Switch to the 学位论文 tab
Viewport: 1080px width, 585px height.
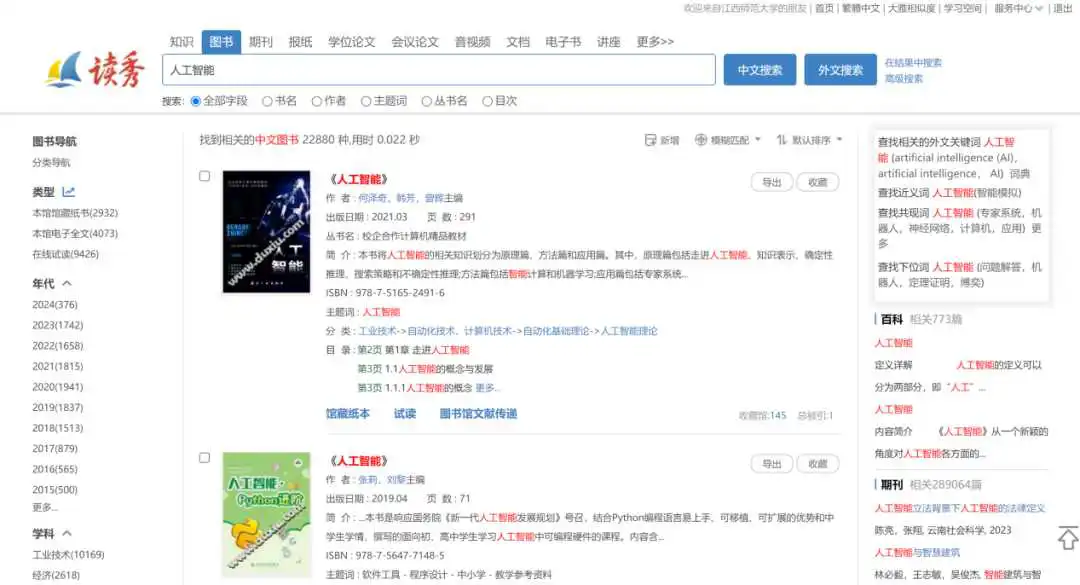(x=351, y=41)
